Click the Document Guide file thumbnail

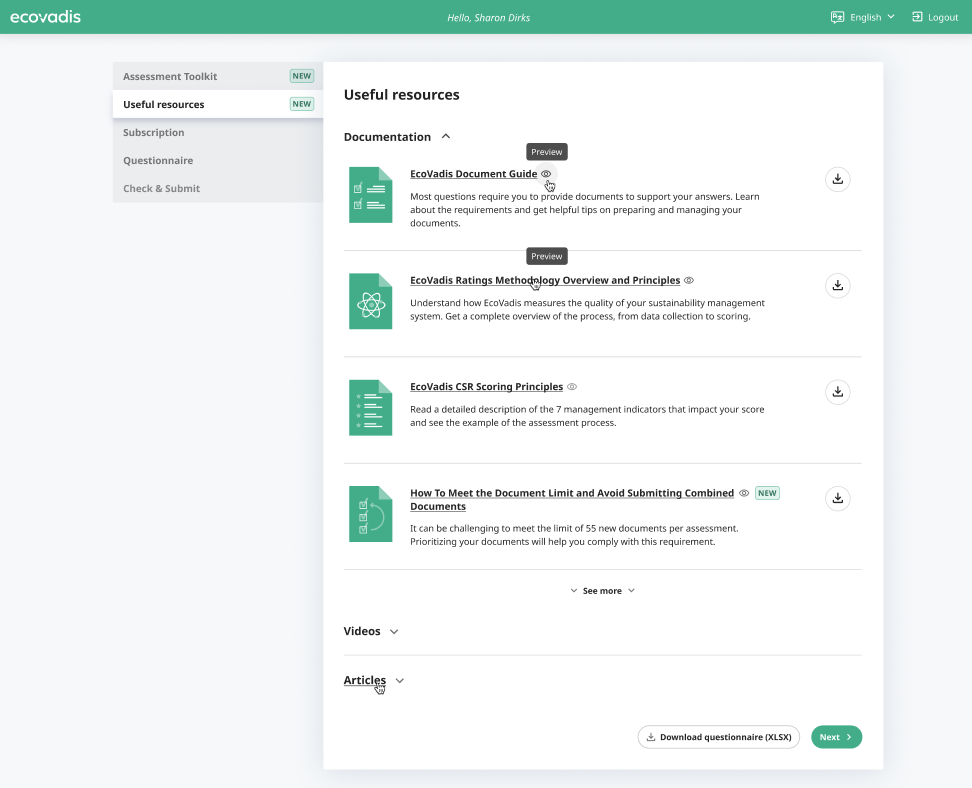pyautogui.click(x=371, y=195)
